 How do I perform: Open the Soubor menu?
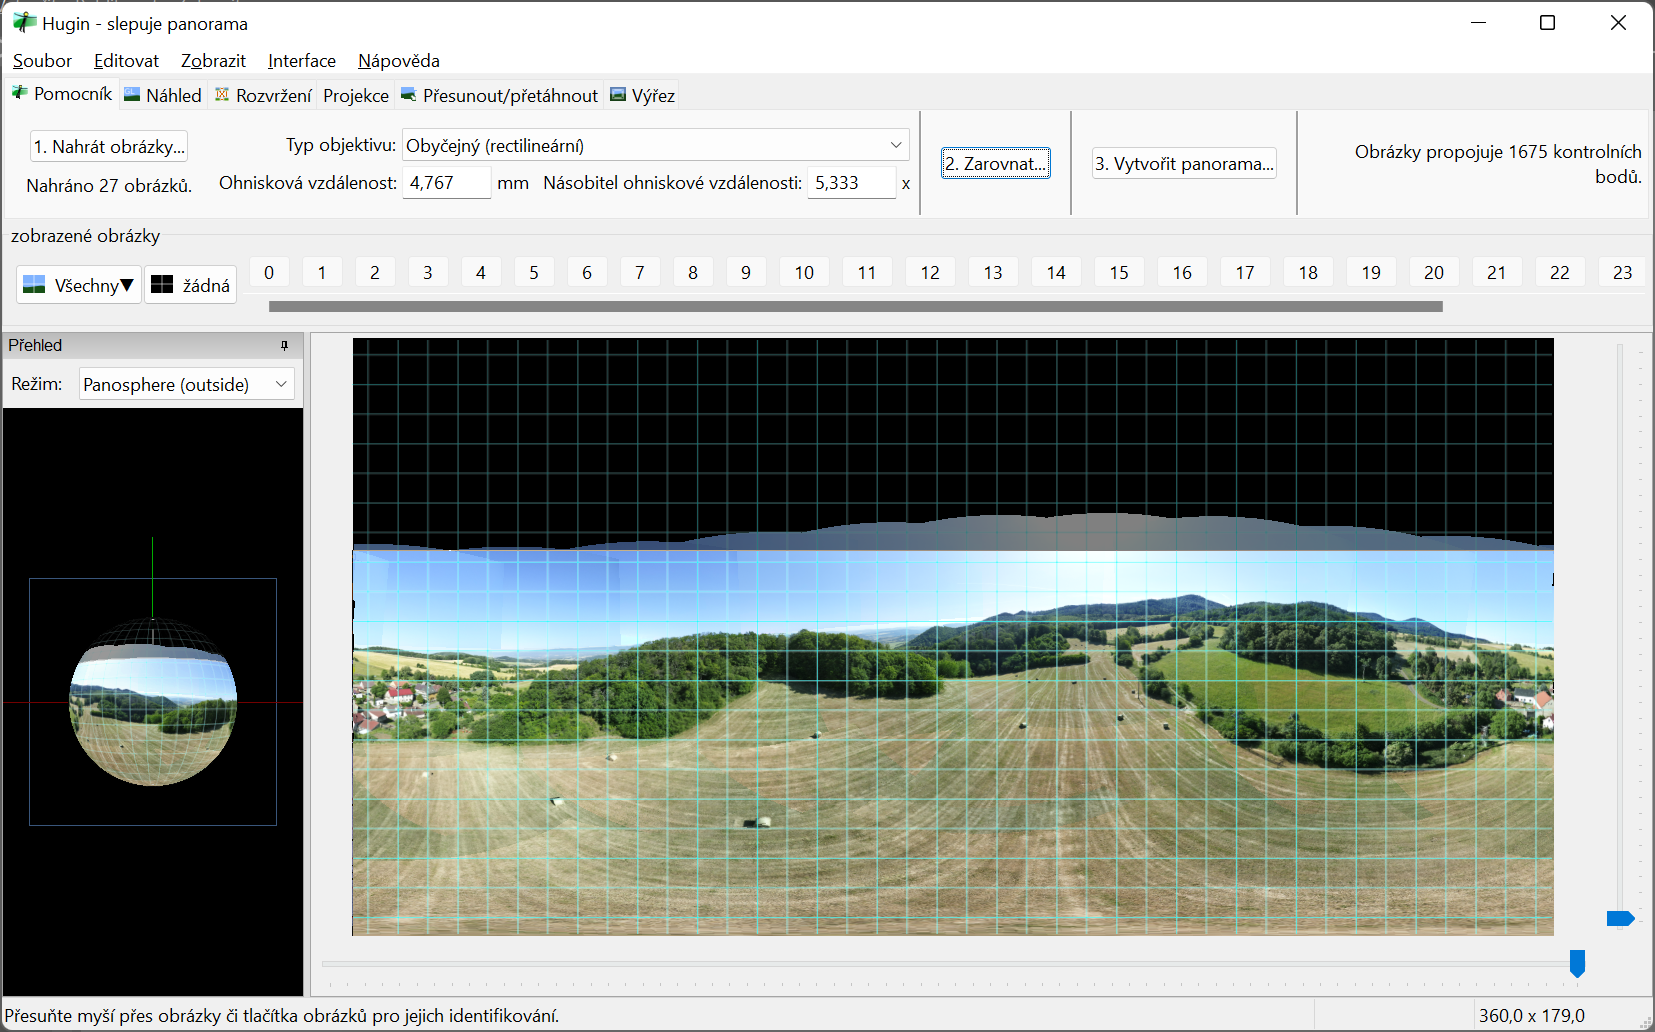point(42,61)
